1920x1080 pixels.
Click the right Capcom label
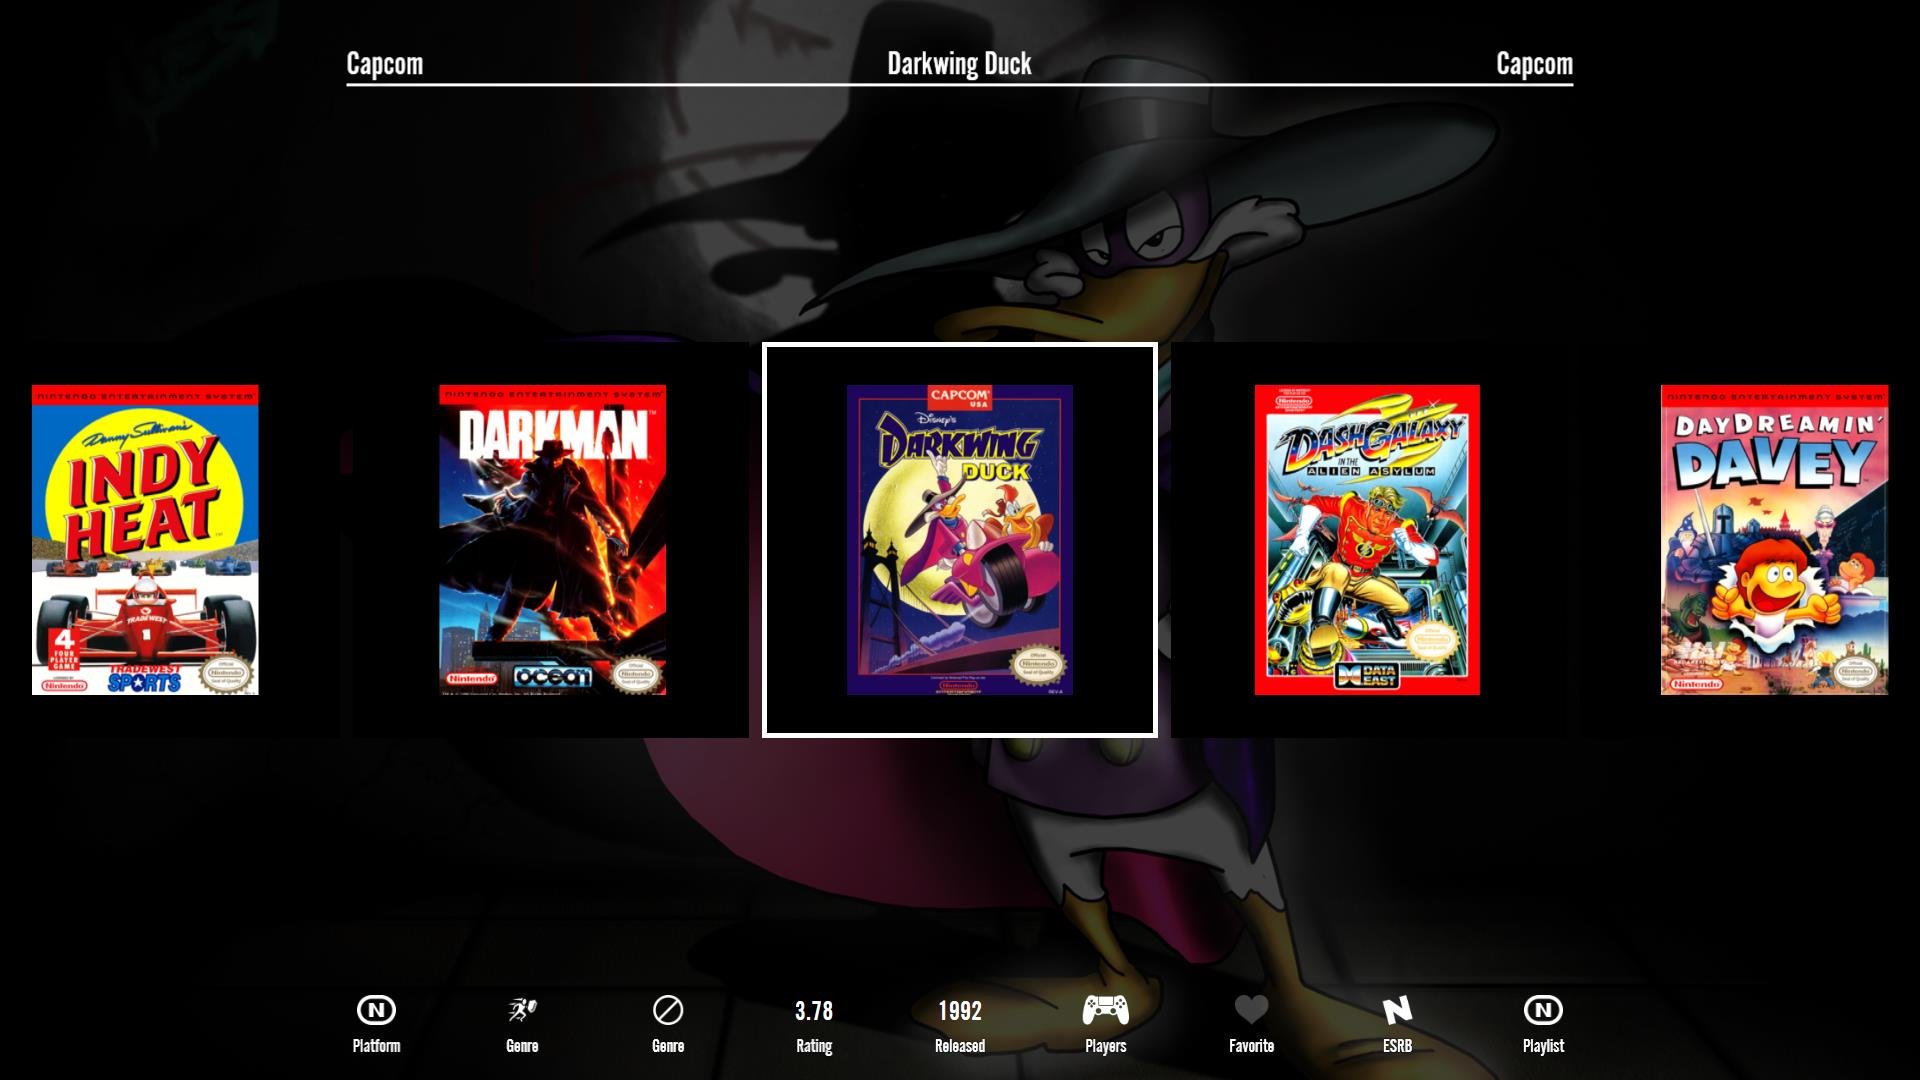tap(1534, 64)
